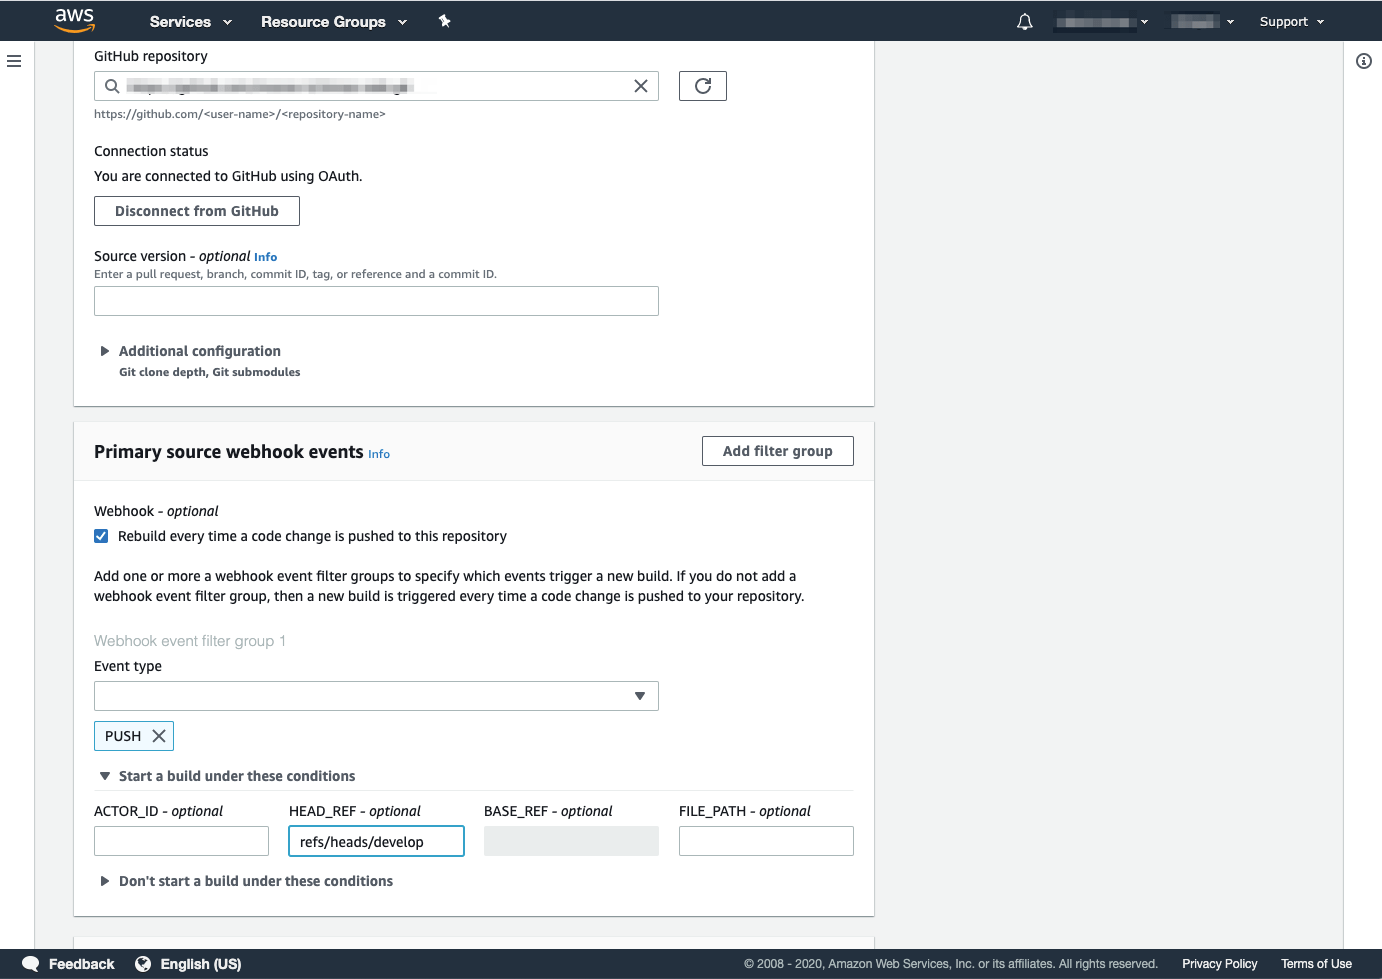
Task: Refresh the GitHub repository list
Action: coord(702,86)
